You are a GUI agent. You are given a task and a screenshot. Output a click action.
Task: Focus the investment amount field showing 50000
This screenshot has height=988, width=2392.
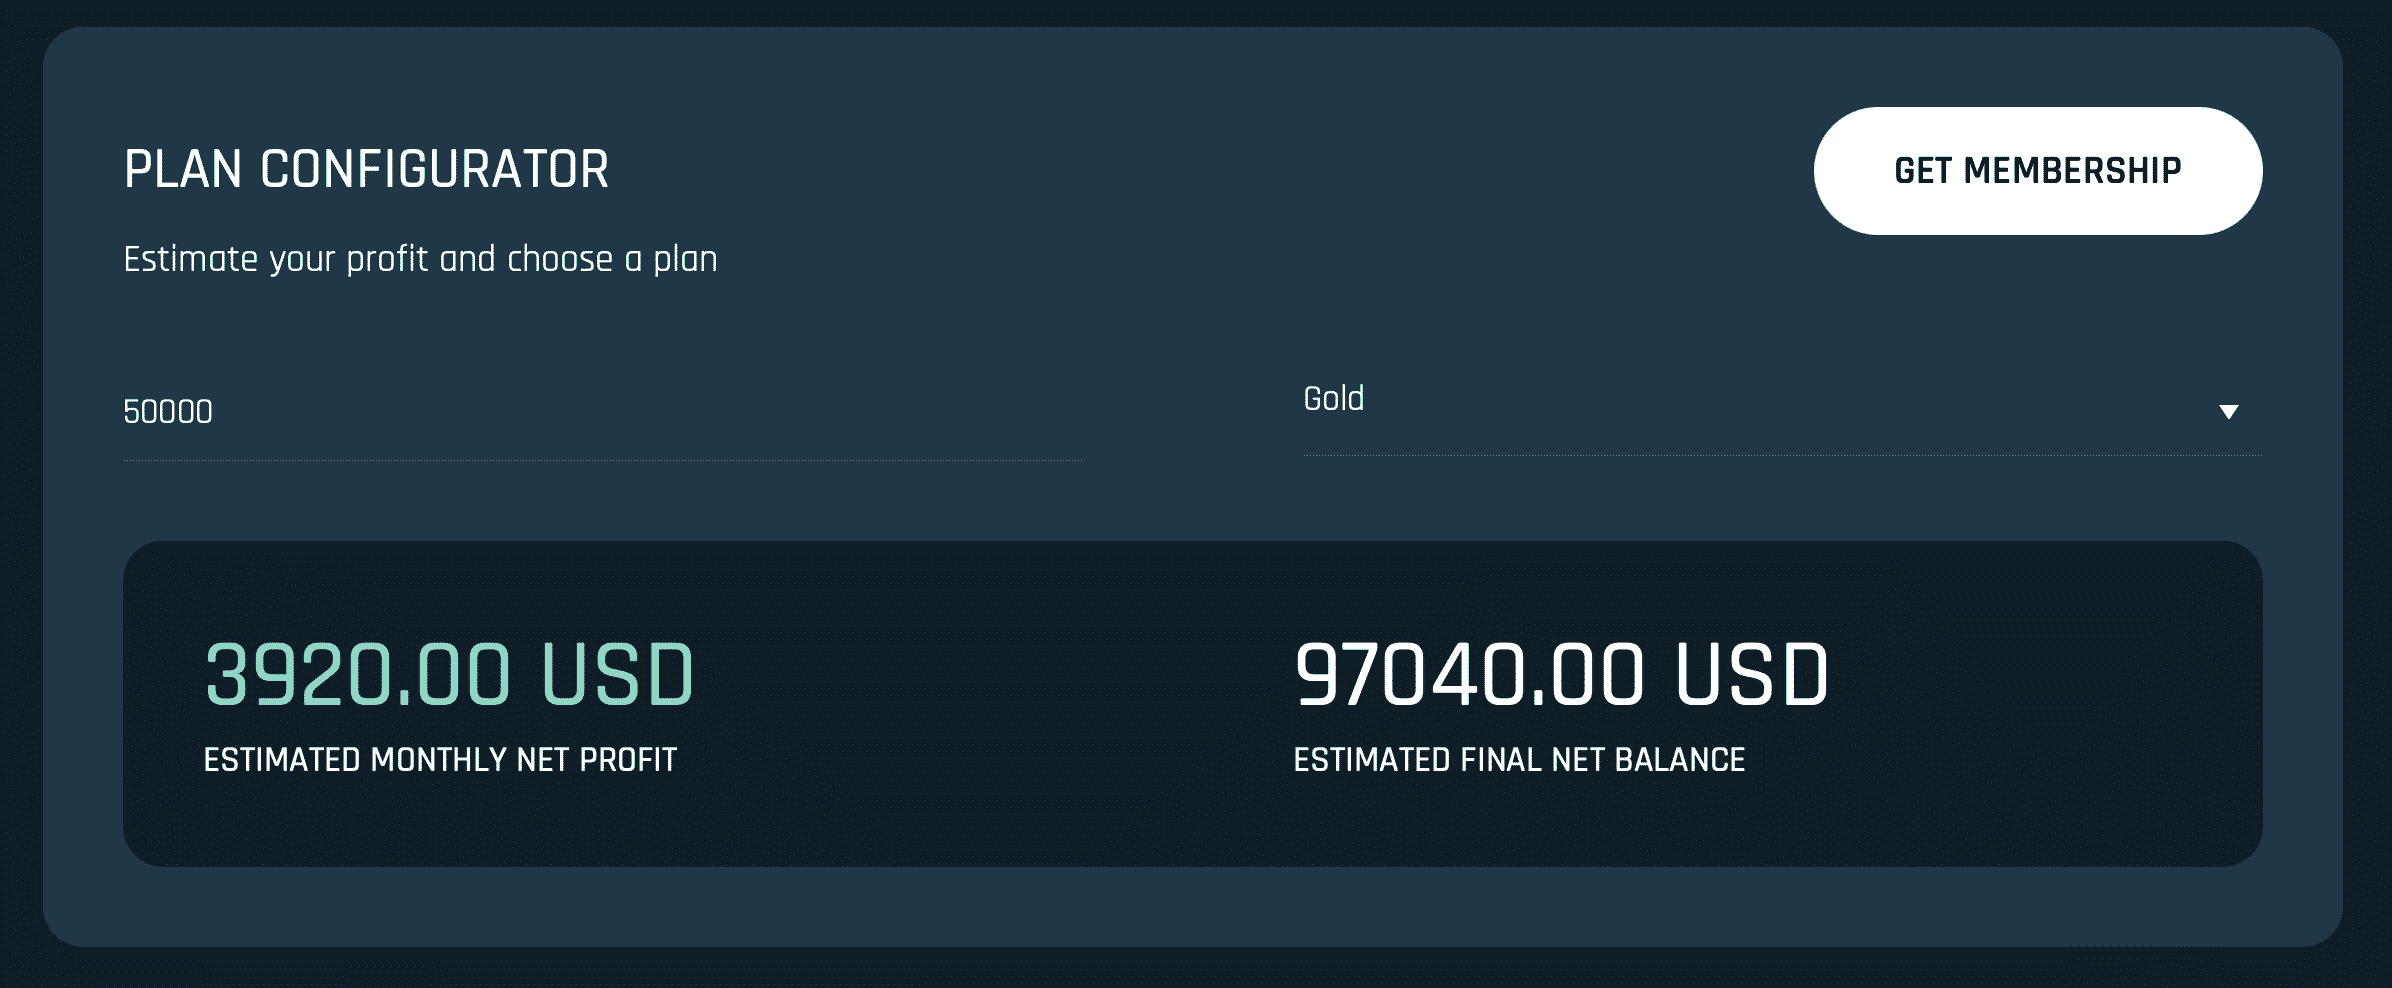[x=602, y=411]
